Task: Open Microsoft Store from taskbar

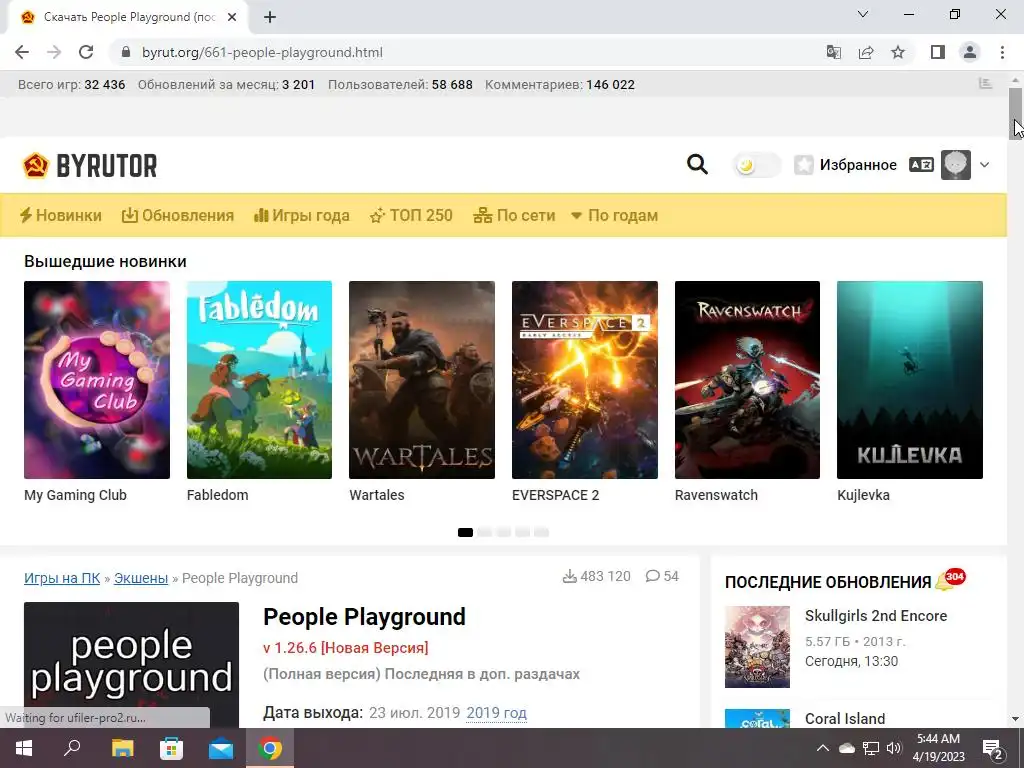Action: [172, 748]
